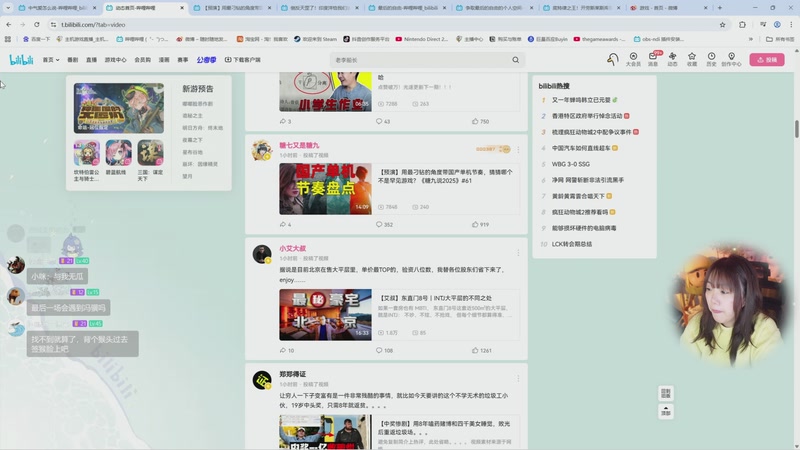800x450 pixels.
Task: Open the bilibili logo home link
Action: (x=21, y=60)
